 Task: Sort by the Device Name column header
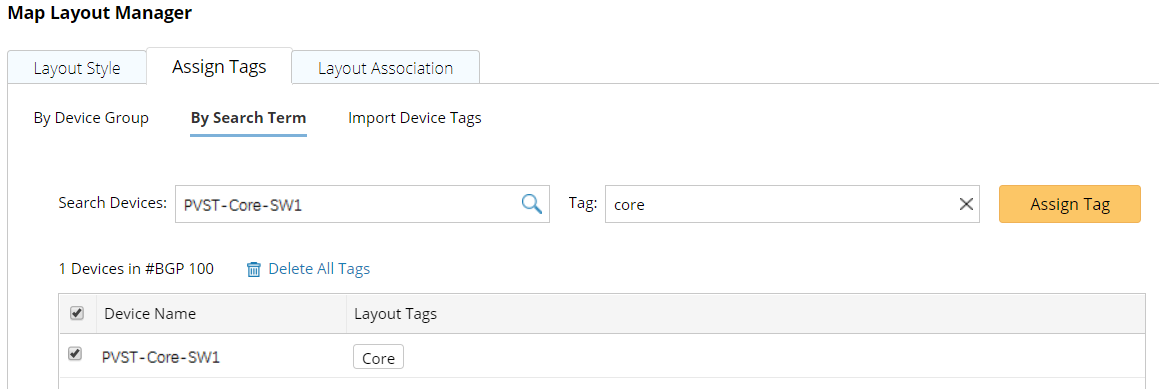click(x=150, y=314)
